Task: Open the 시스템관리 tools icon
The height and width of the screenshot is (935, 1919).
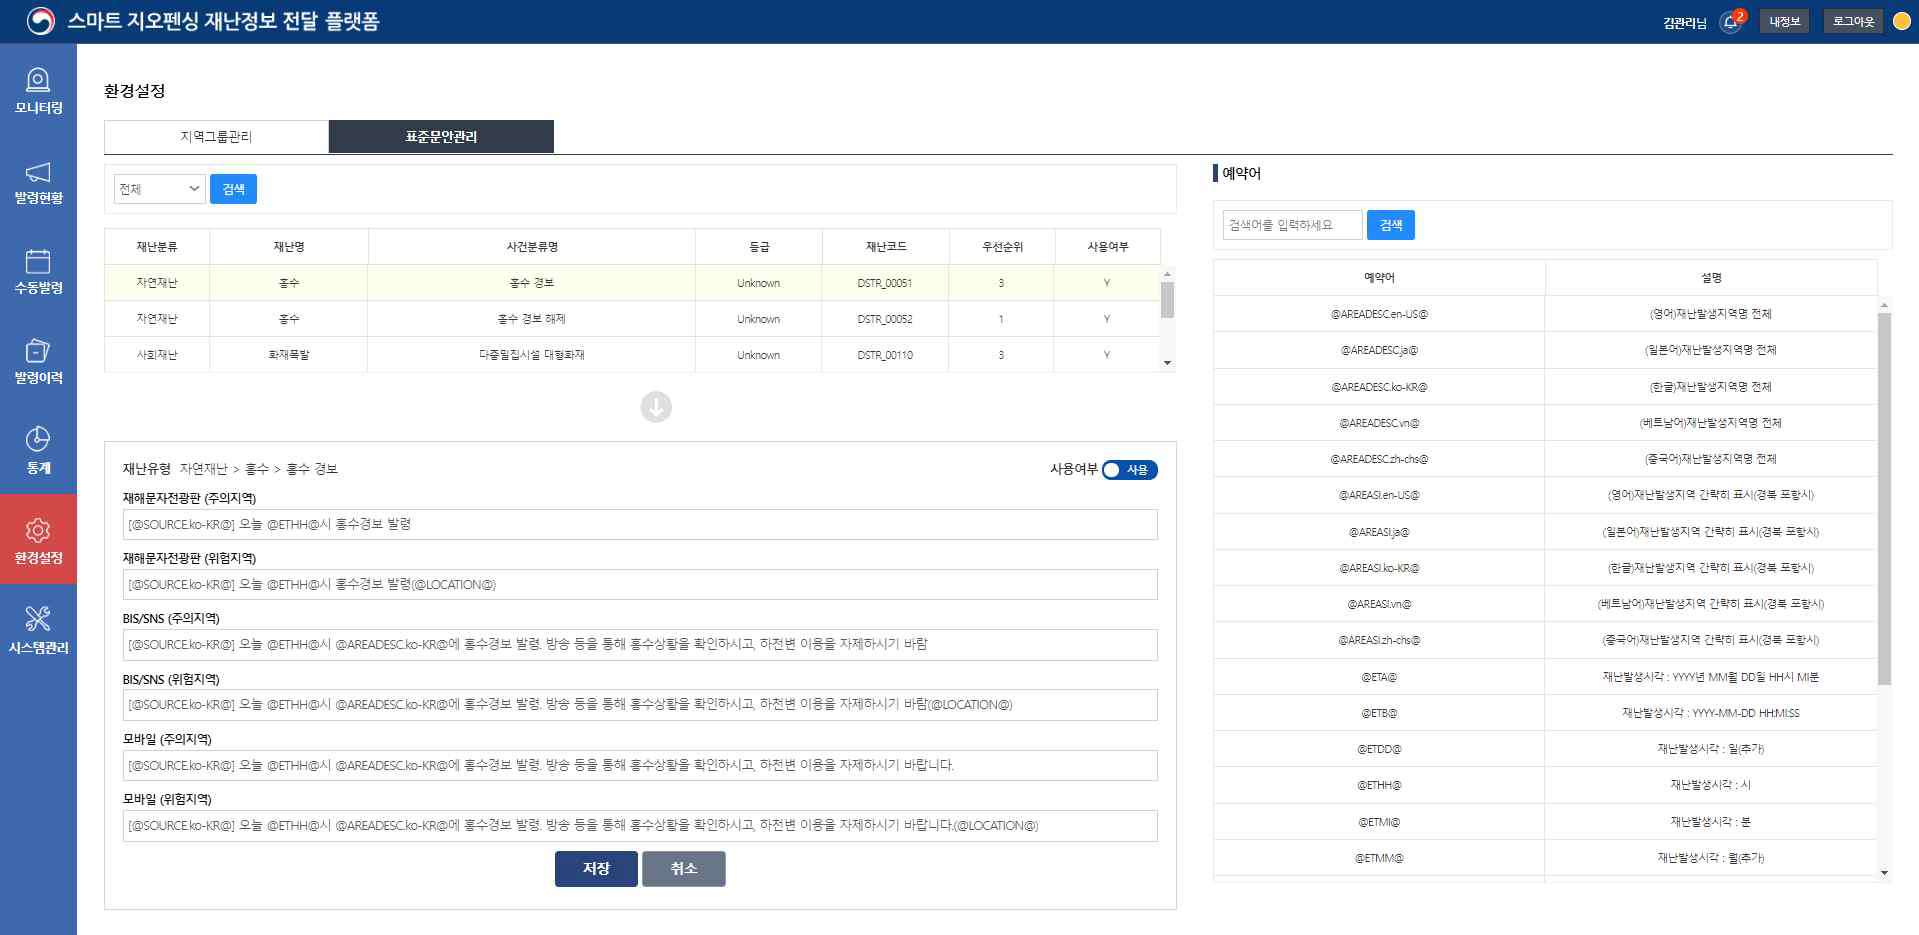Action: coord(38,619)
